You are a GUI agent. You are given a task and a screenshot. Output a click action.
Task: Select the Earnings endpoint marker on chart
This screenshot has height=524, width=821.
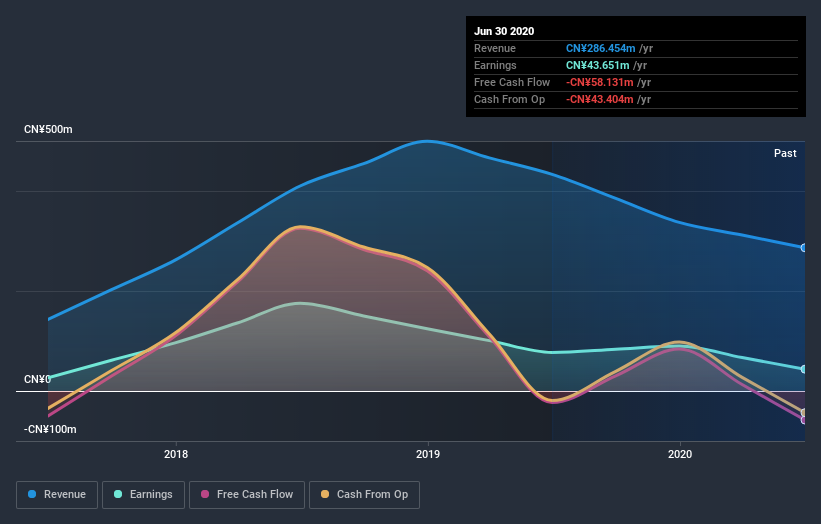click(804, 369)
